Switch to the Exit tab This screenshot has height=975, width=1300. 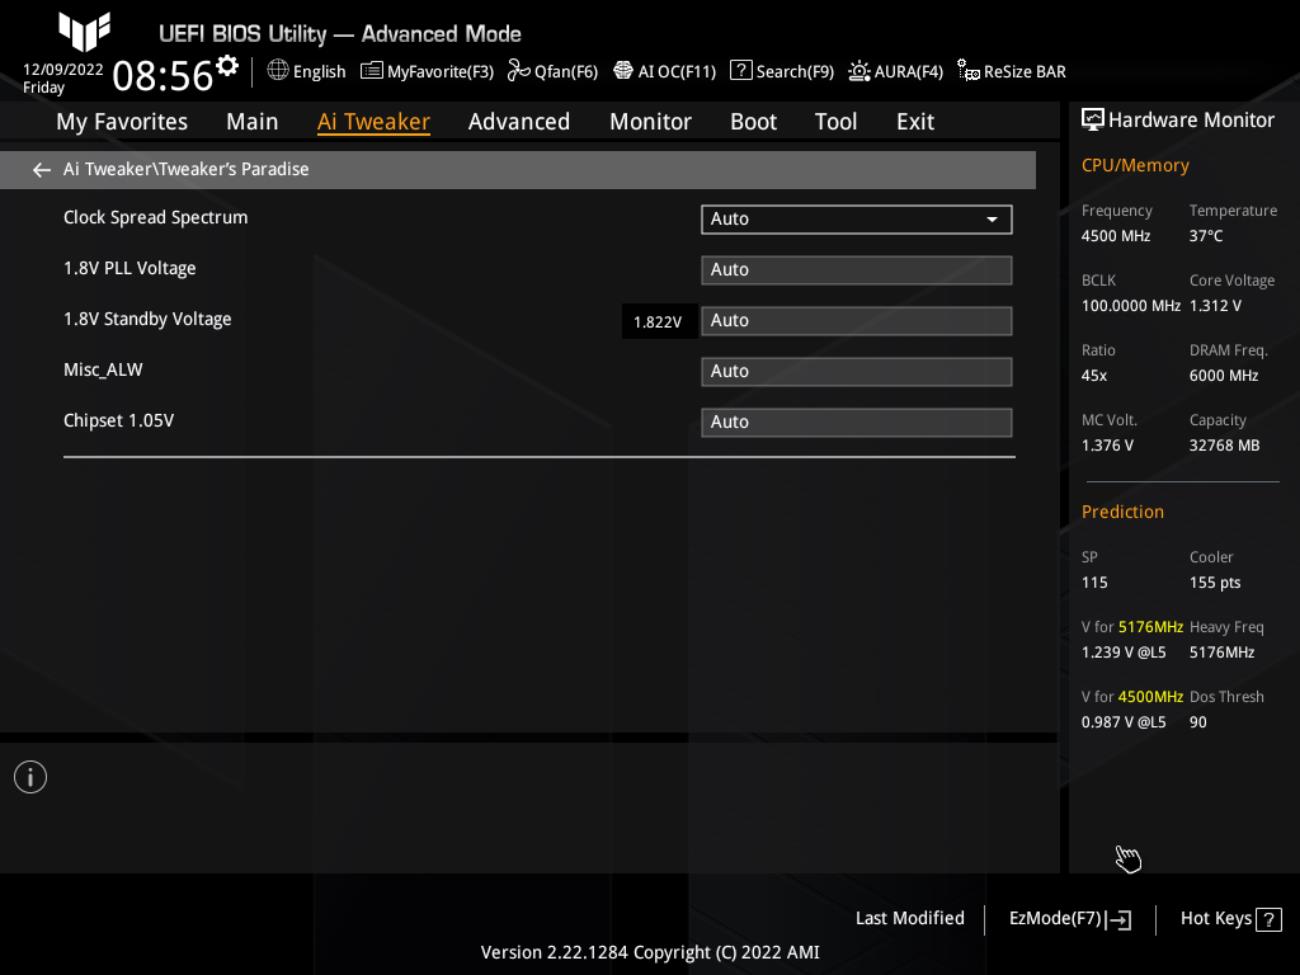pyautogui.click(x=915, y=122)
